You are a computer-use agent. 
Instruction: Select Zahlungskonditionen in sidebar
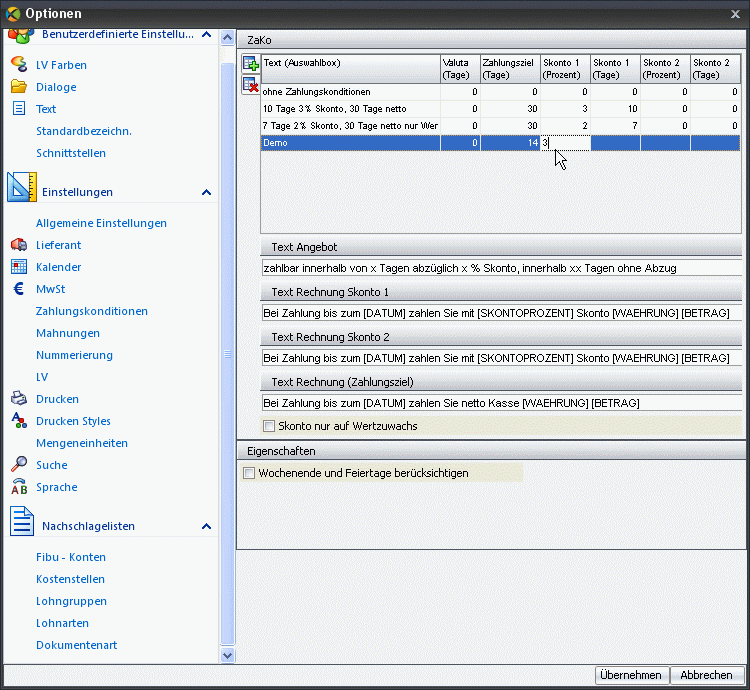92,311
